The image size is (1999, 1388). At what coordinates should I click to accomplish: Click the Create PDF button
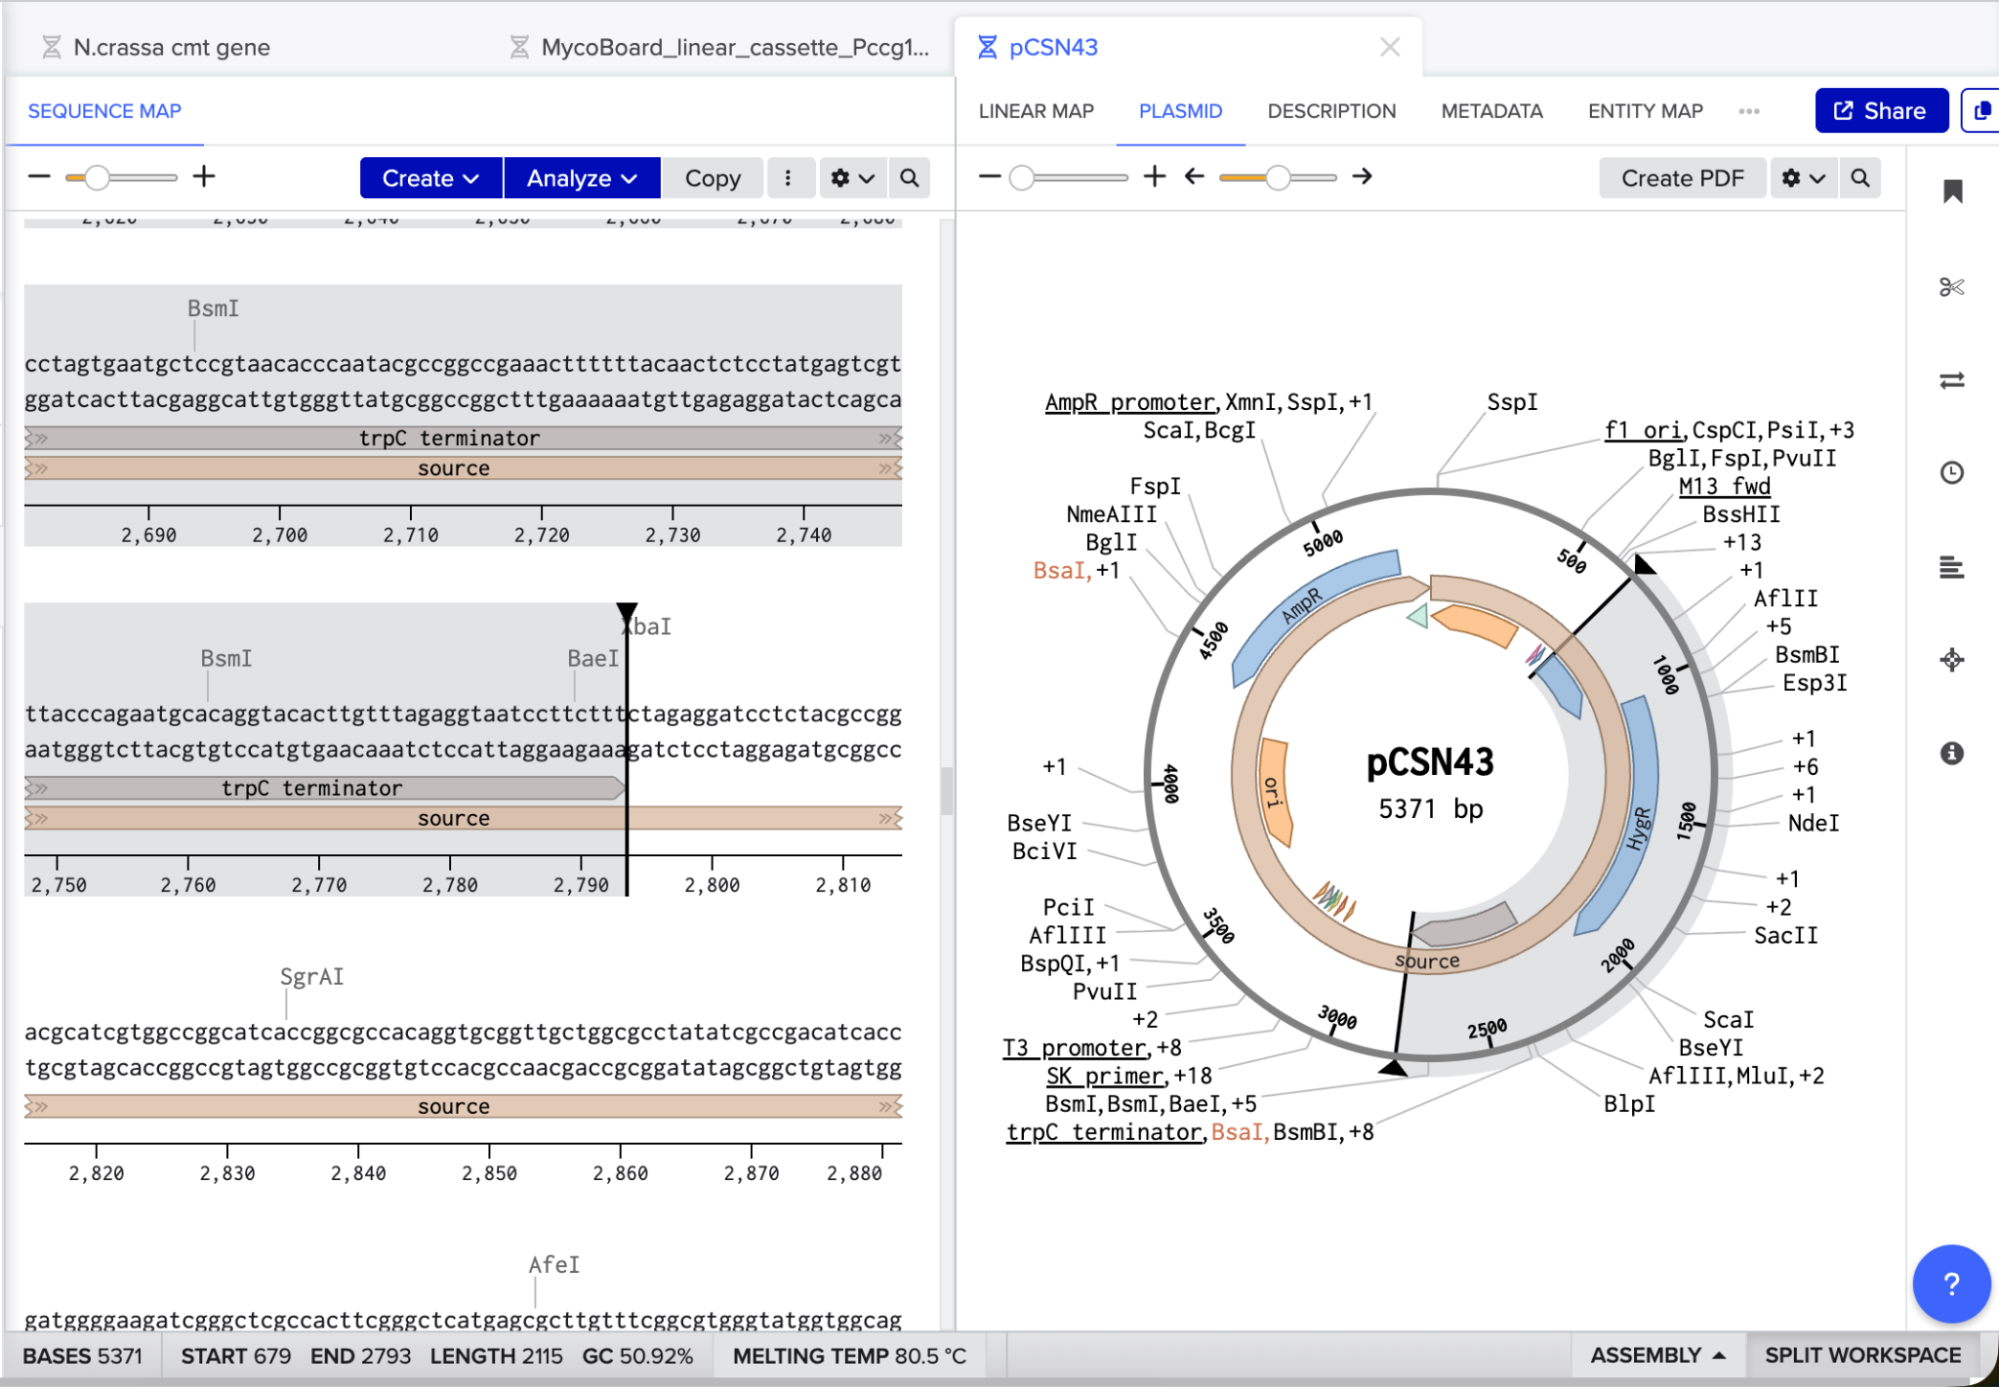click(x=1682, y=178)
